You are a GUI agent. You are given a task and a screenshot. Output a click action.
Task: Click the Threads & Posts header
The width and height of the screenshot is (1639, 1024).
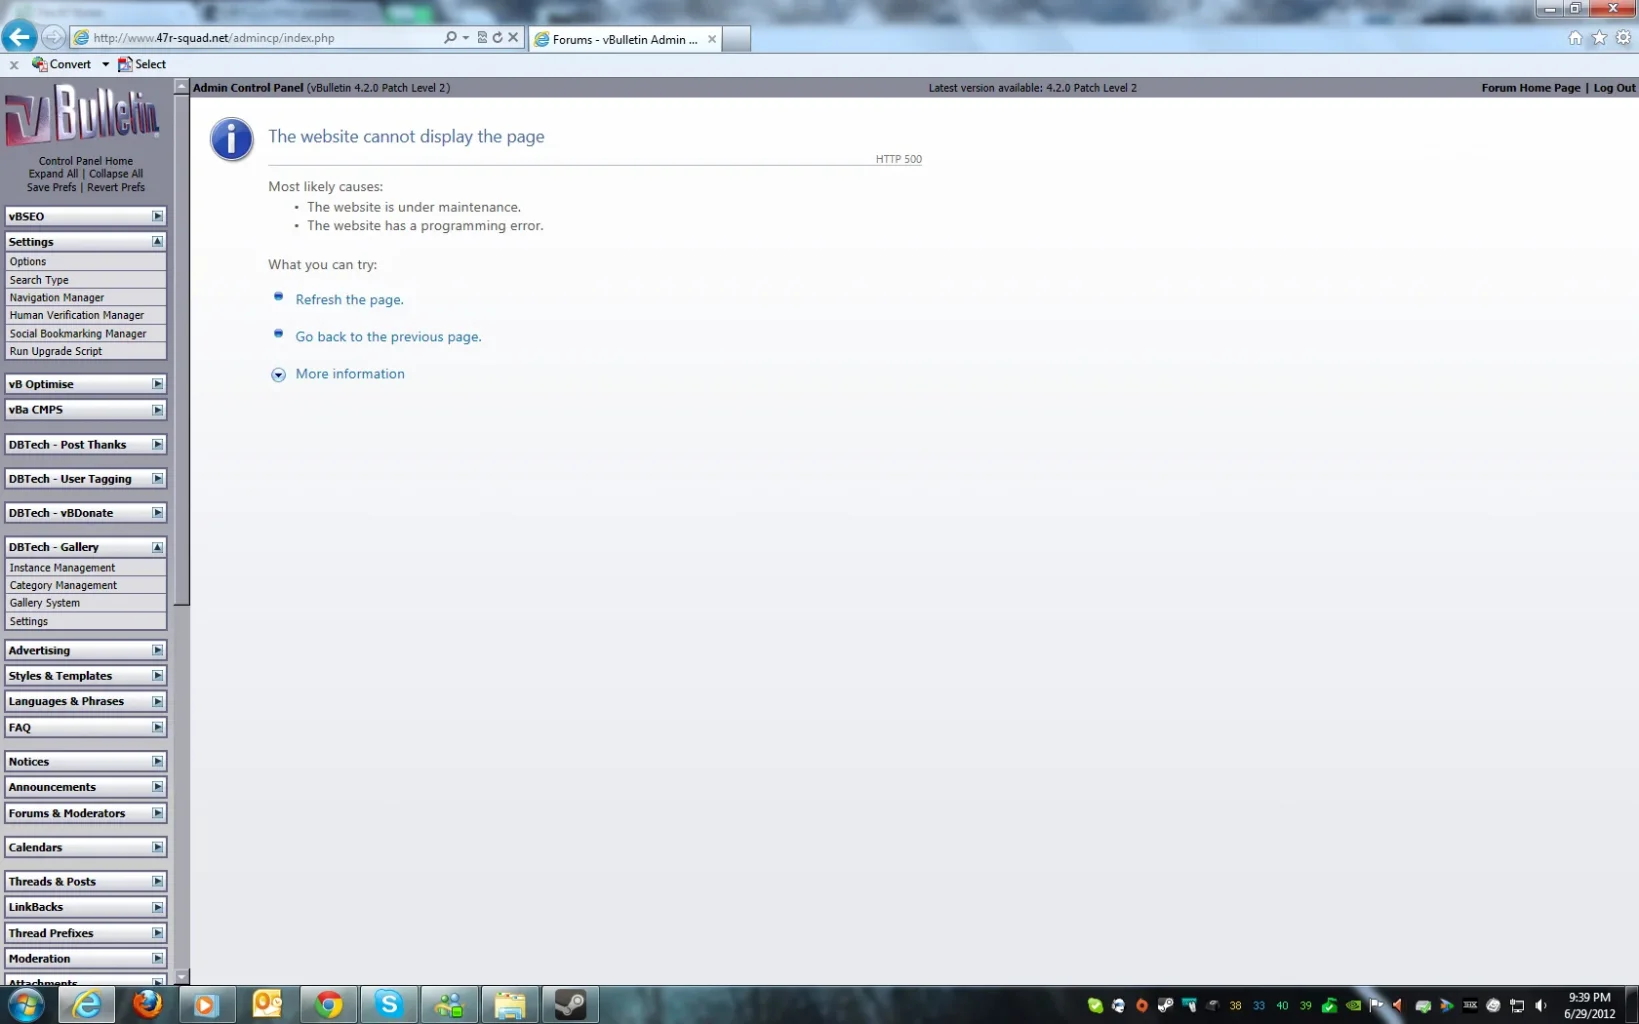click(85, 882)
